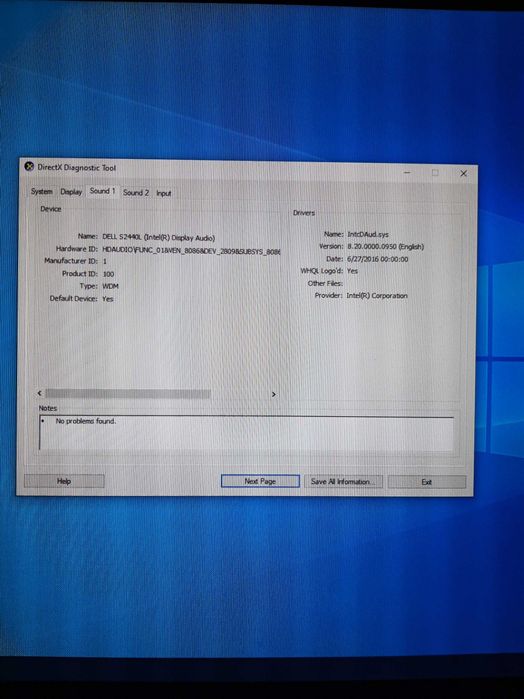Click the Hardware ID value starting HDAUDIO

point(191,251)
